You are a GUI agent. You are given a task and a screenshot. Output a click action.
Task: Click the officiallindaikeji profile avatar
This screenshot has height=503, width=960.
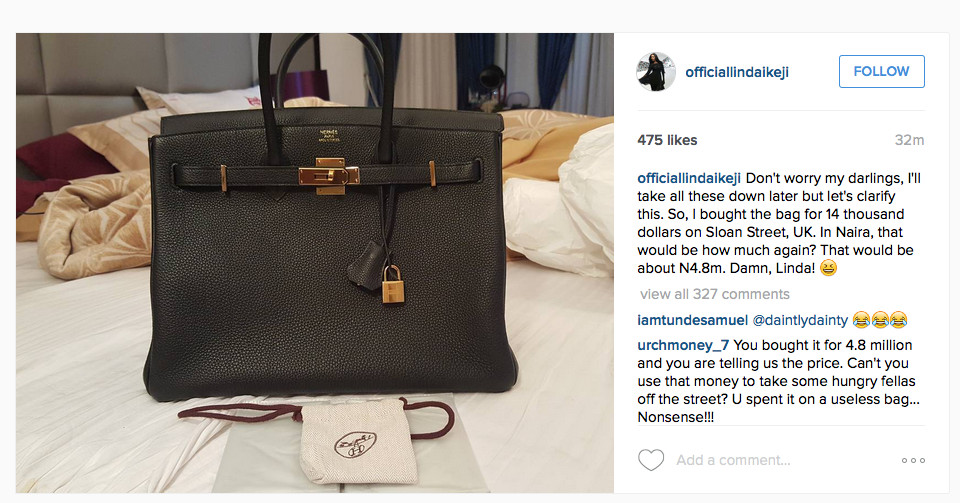(x=656, y=72)
